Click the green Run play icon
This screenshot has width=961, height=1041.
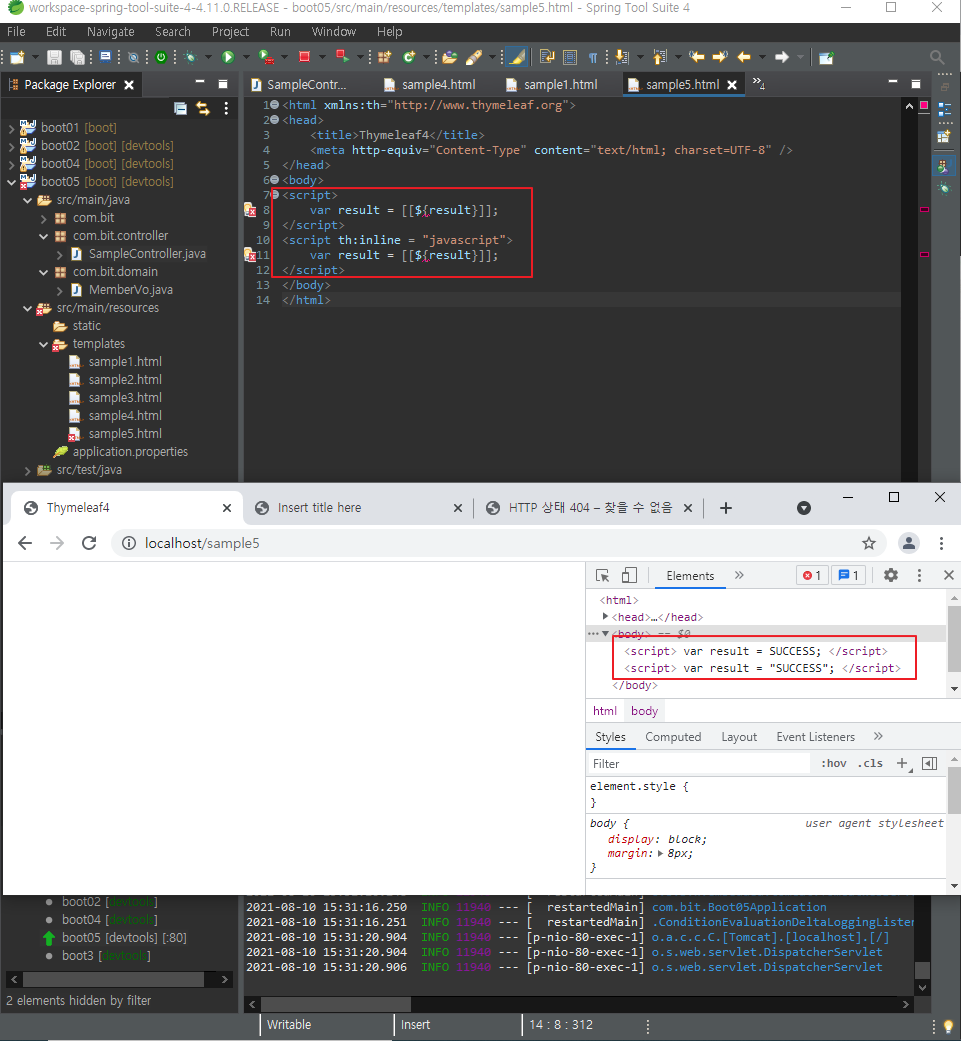pyautogui.click(x=228, y=57)
